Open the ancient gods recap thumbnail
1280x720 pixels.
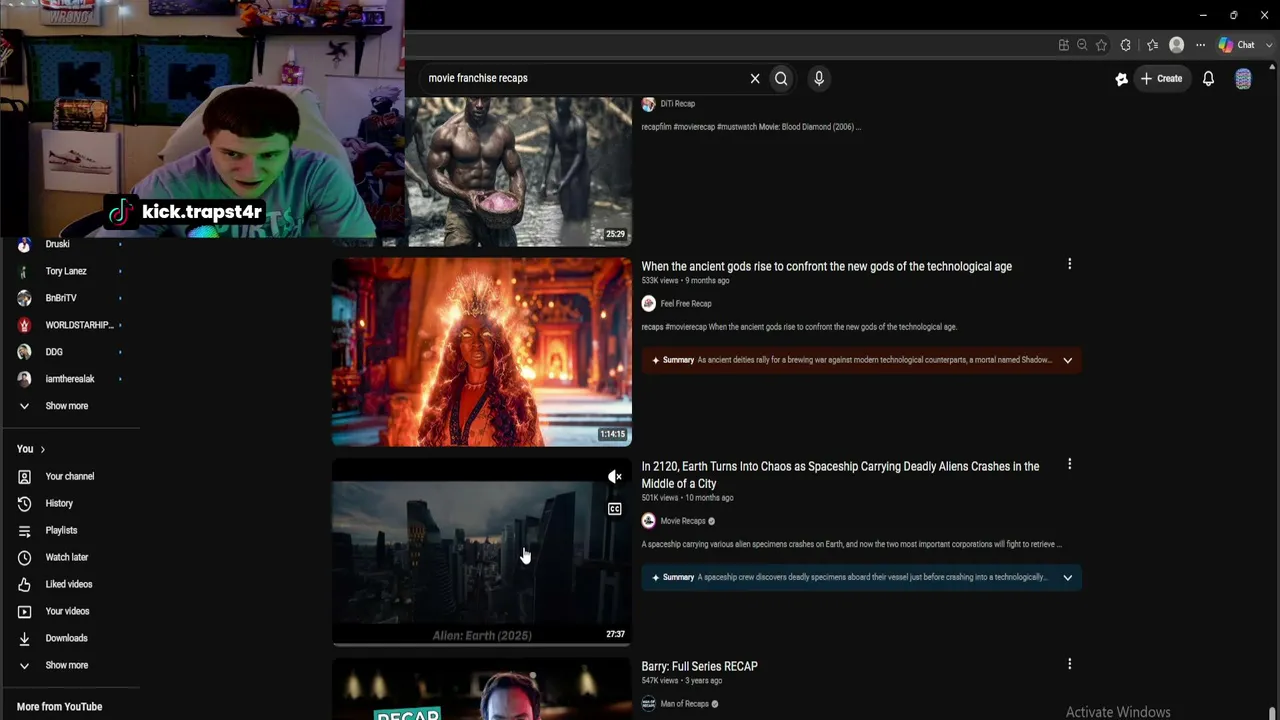pyautogui.click(x=482, y=352)
